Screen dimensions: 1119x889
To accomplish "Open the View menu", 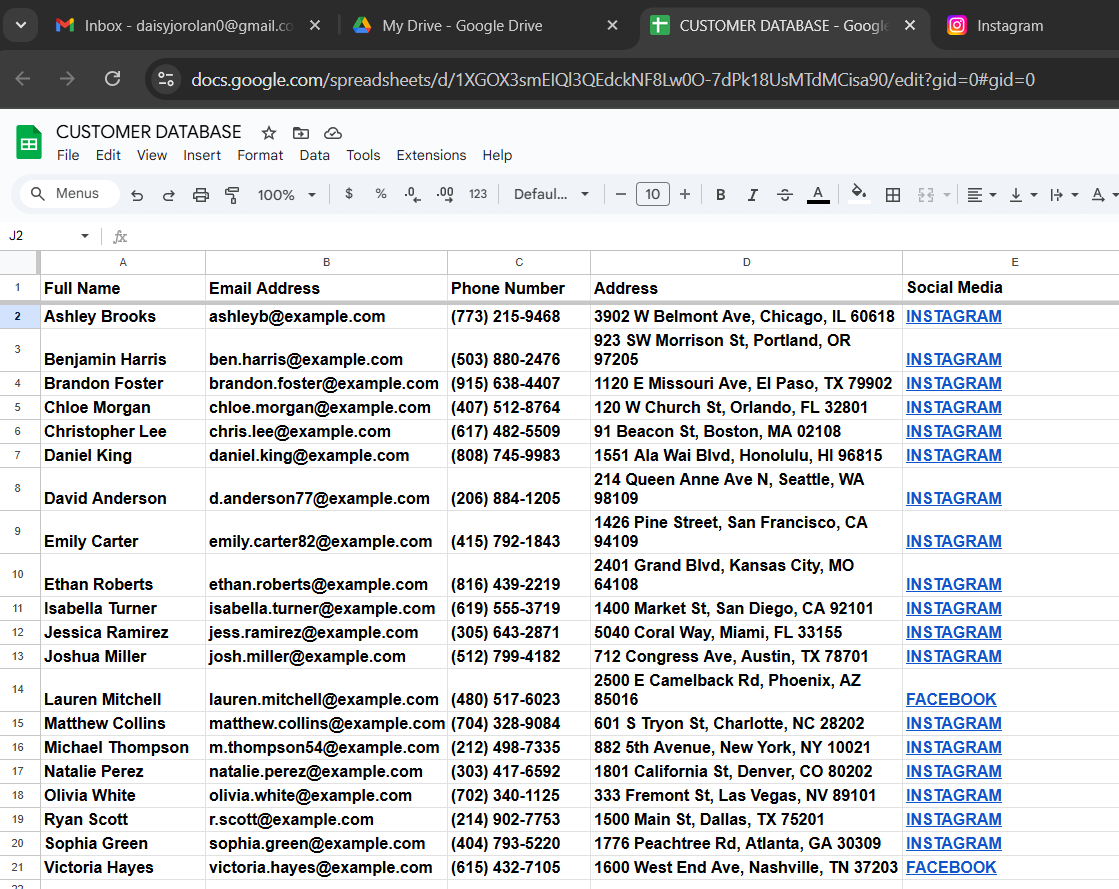I will [x=151, y=155].
